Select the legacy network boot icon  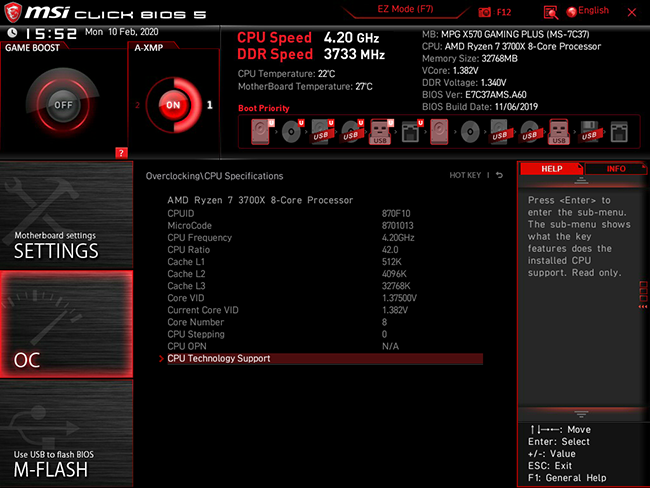(x=619, y=132)
